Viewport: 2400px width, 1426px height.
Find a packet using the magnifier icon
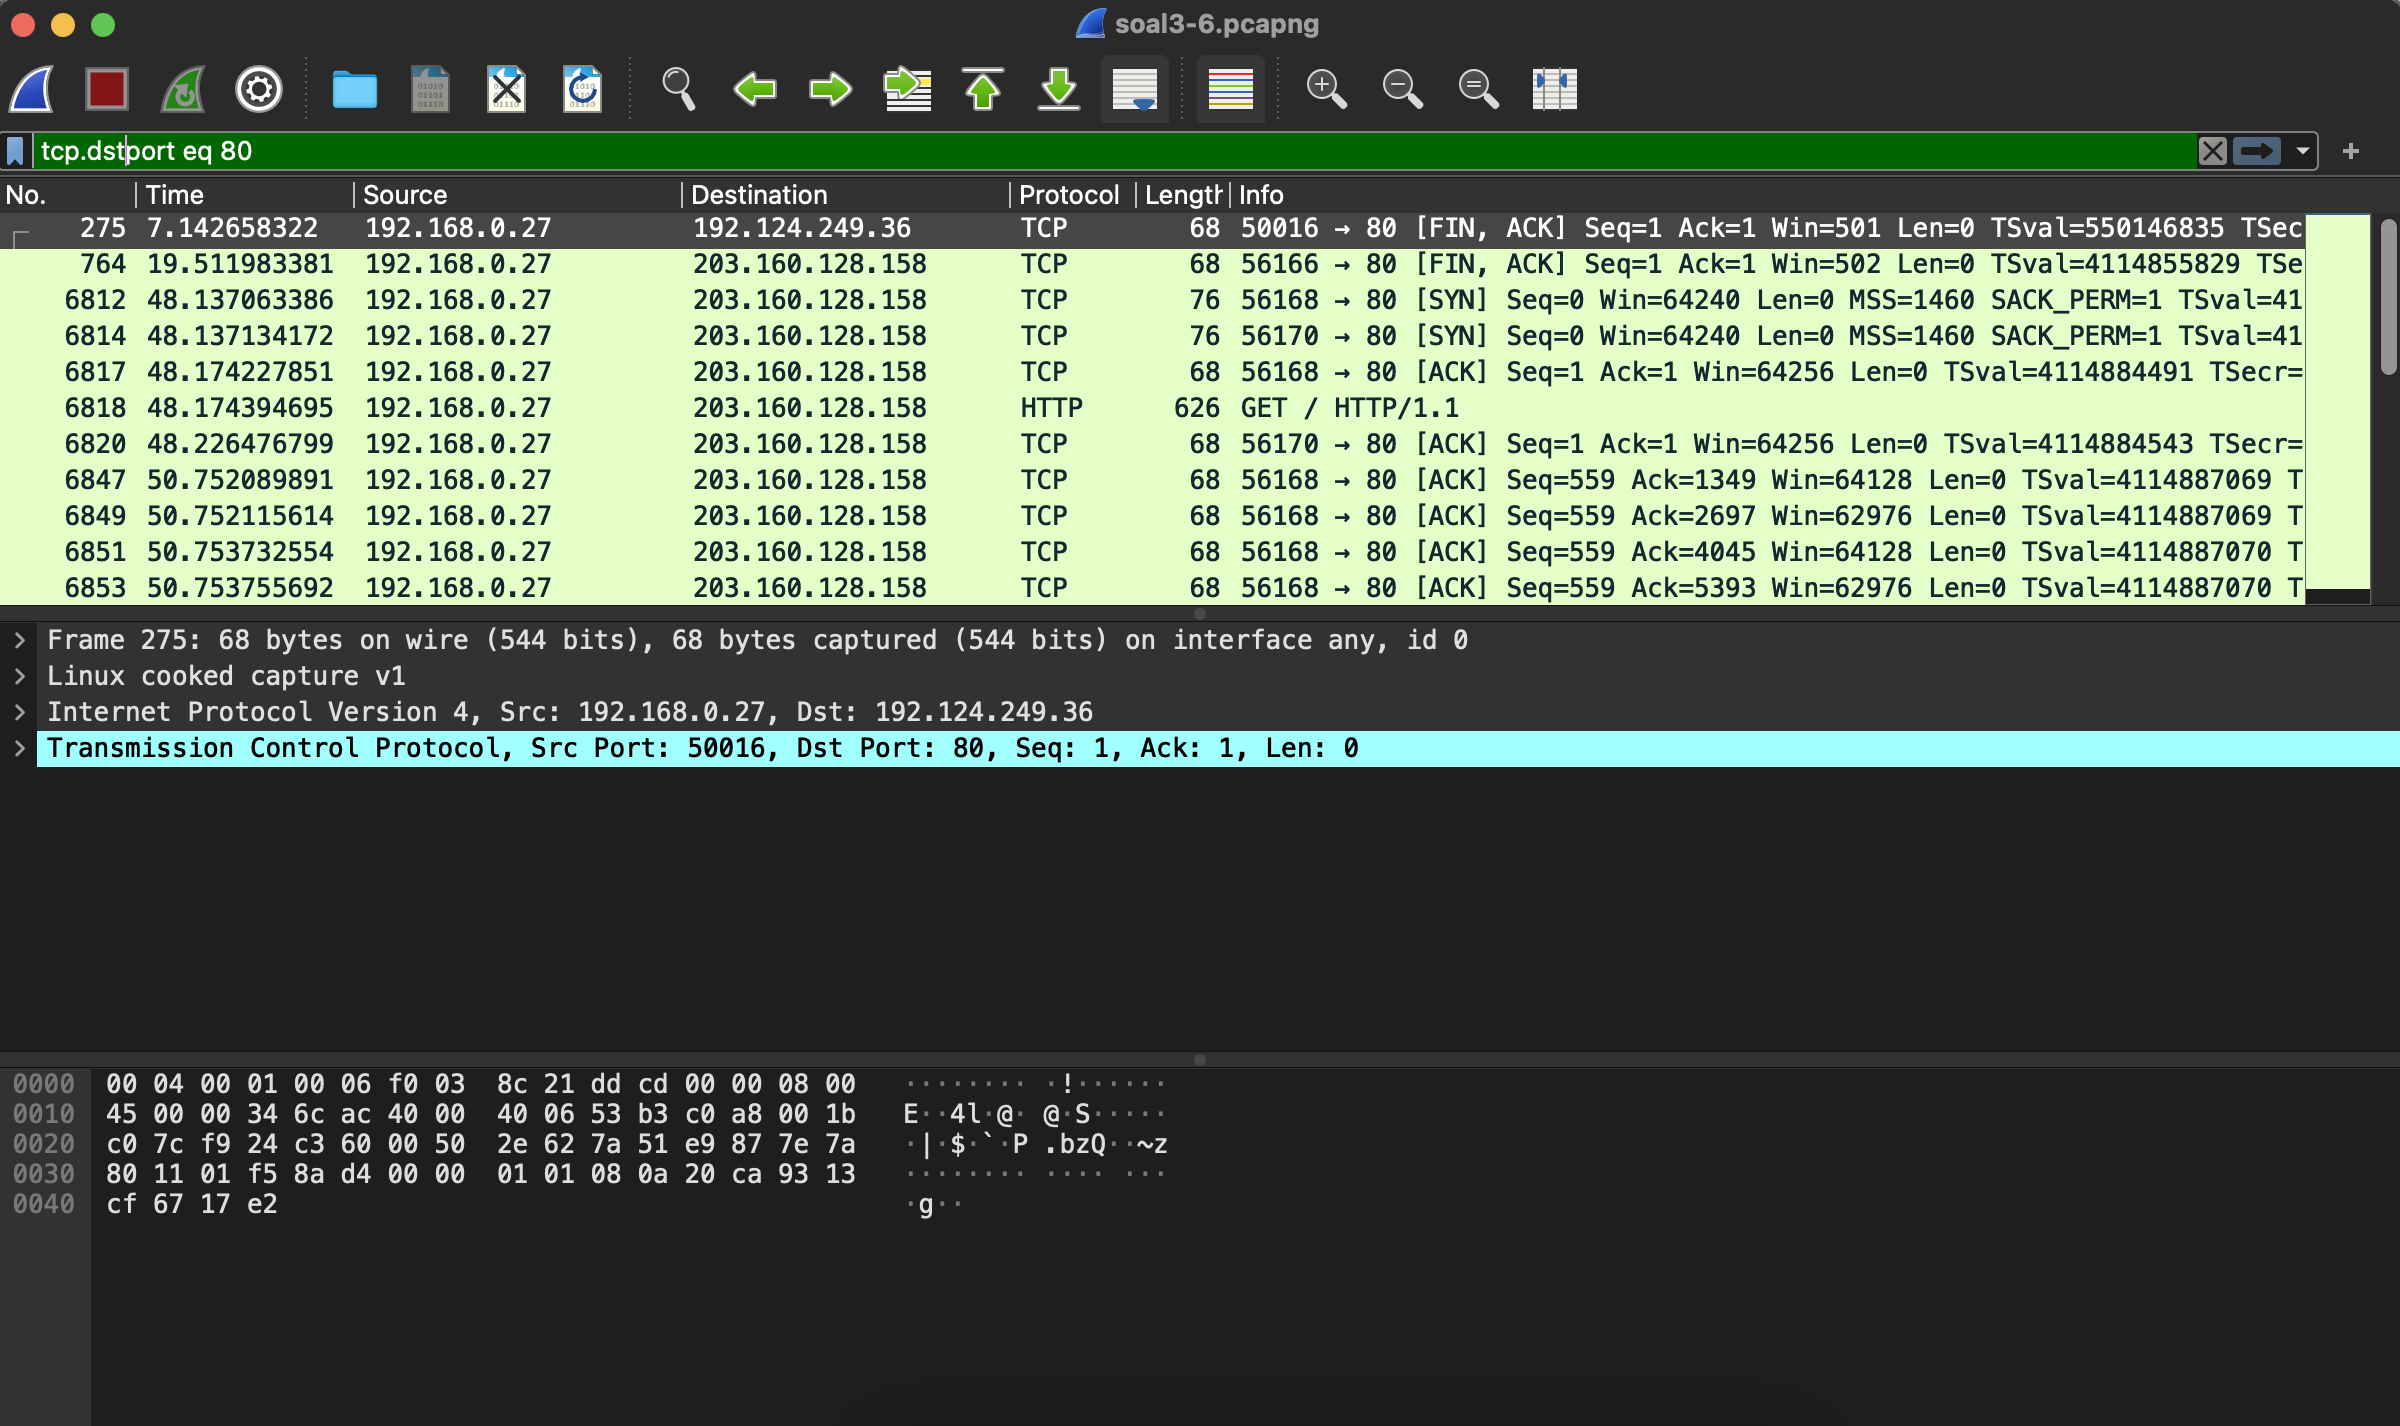tap(678, 89)
